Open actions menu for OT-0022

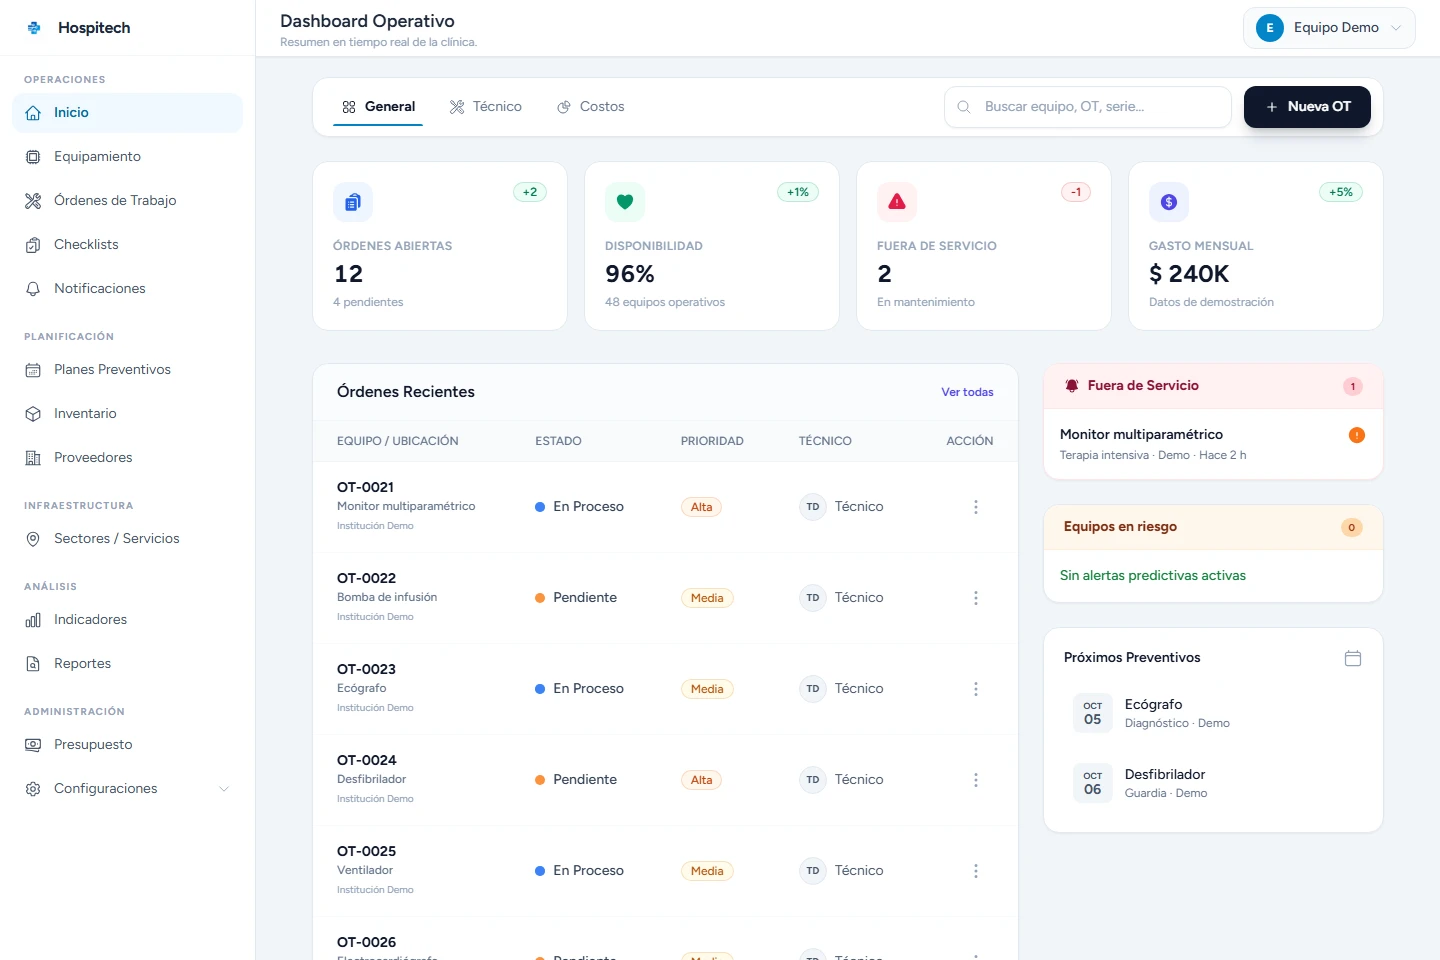(976, 598)
